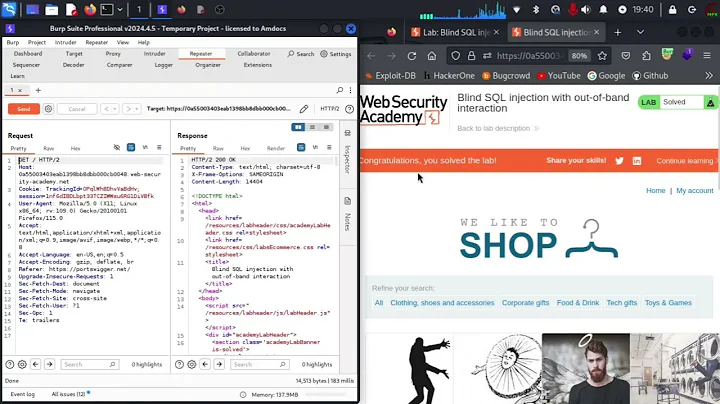Click My account link
The image size is (720, 404).
coord(695,191)
